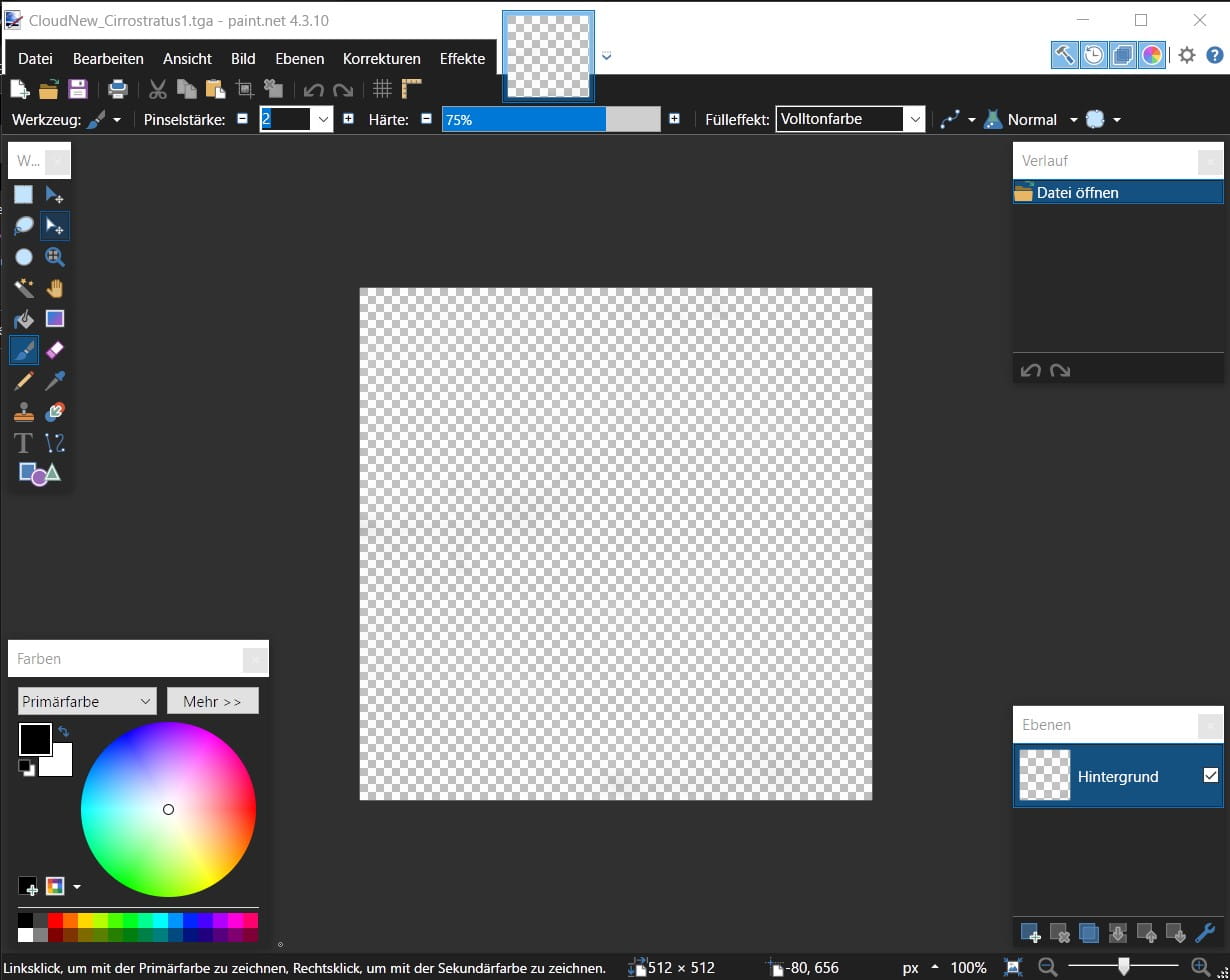Open the Pinselstärke size dropdown
Viewport: 1230px width, 980px height.
coord(322,120)
